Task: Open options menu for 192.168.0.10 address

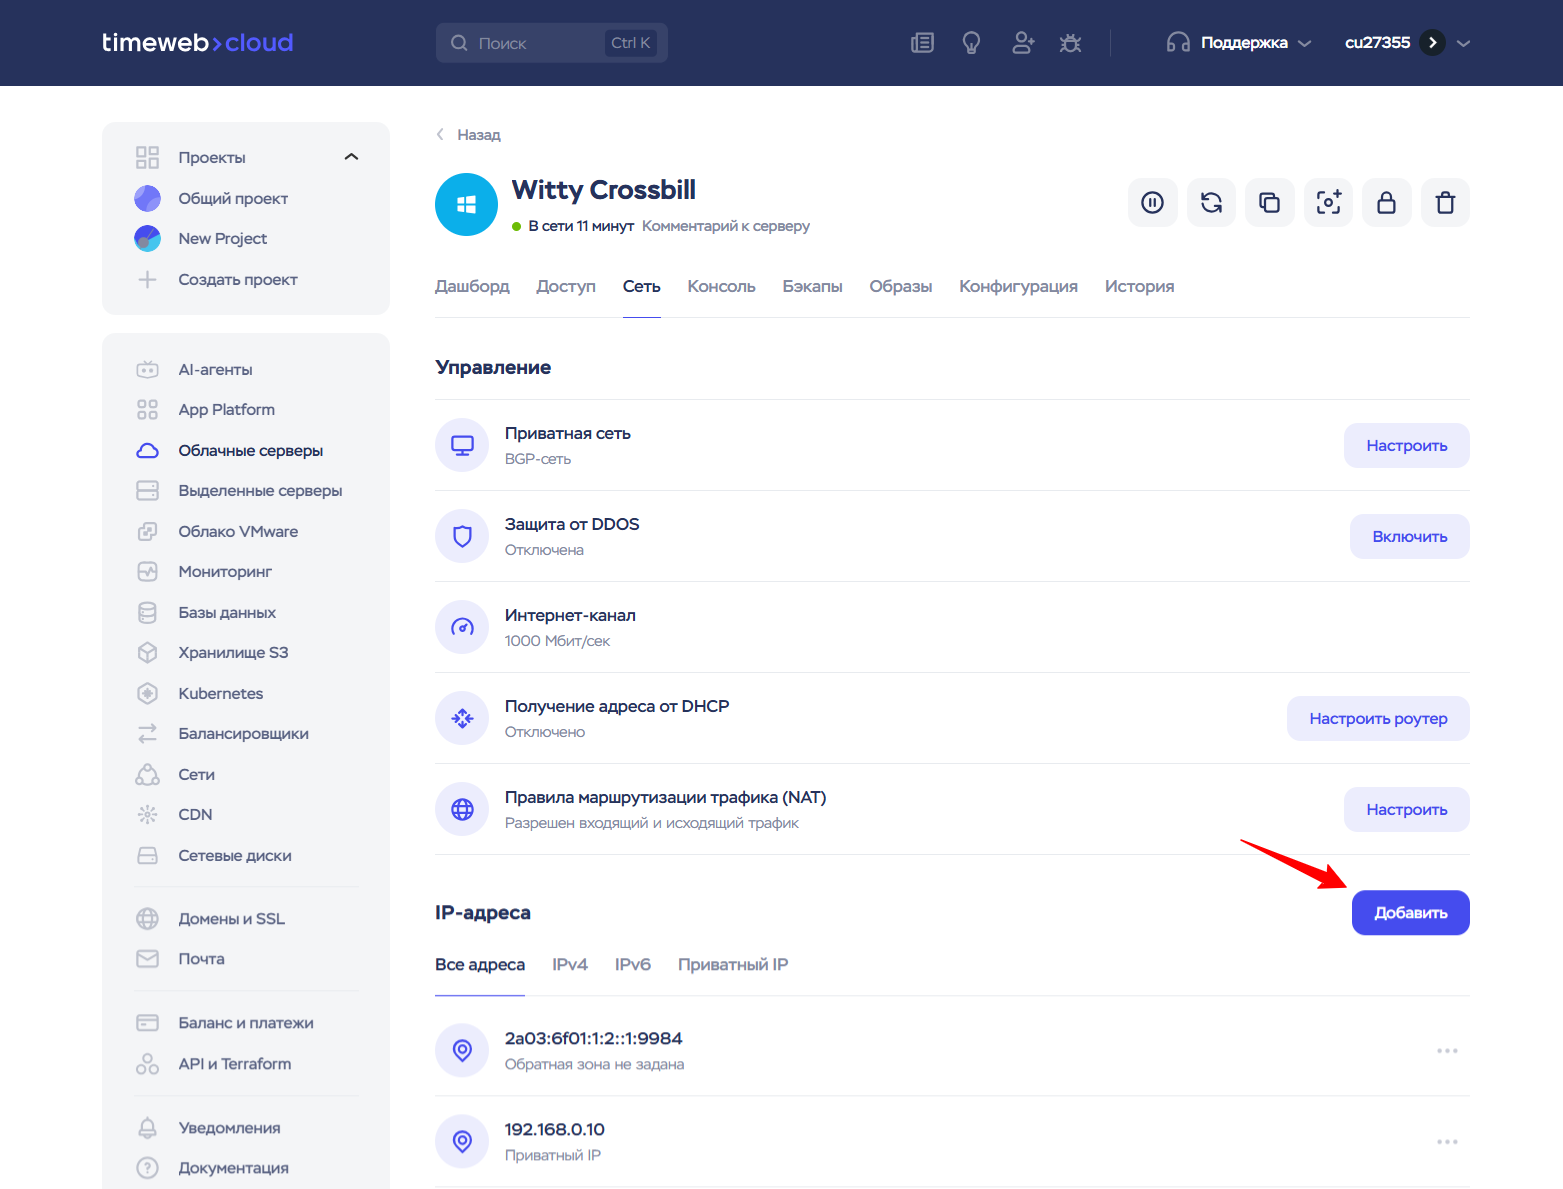Action: pyautogui.click(x=1447, y=1142)
